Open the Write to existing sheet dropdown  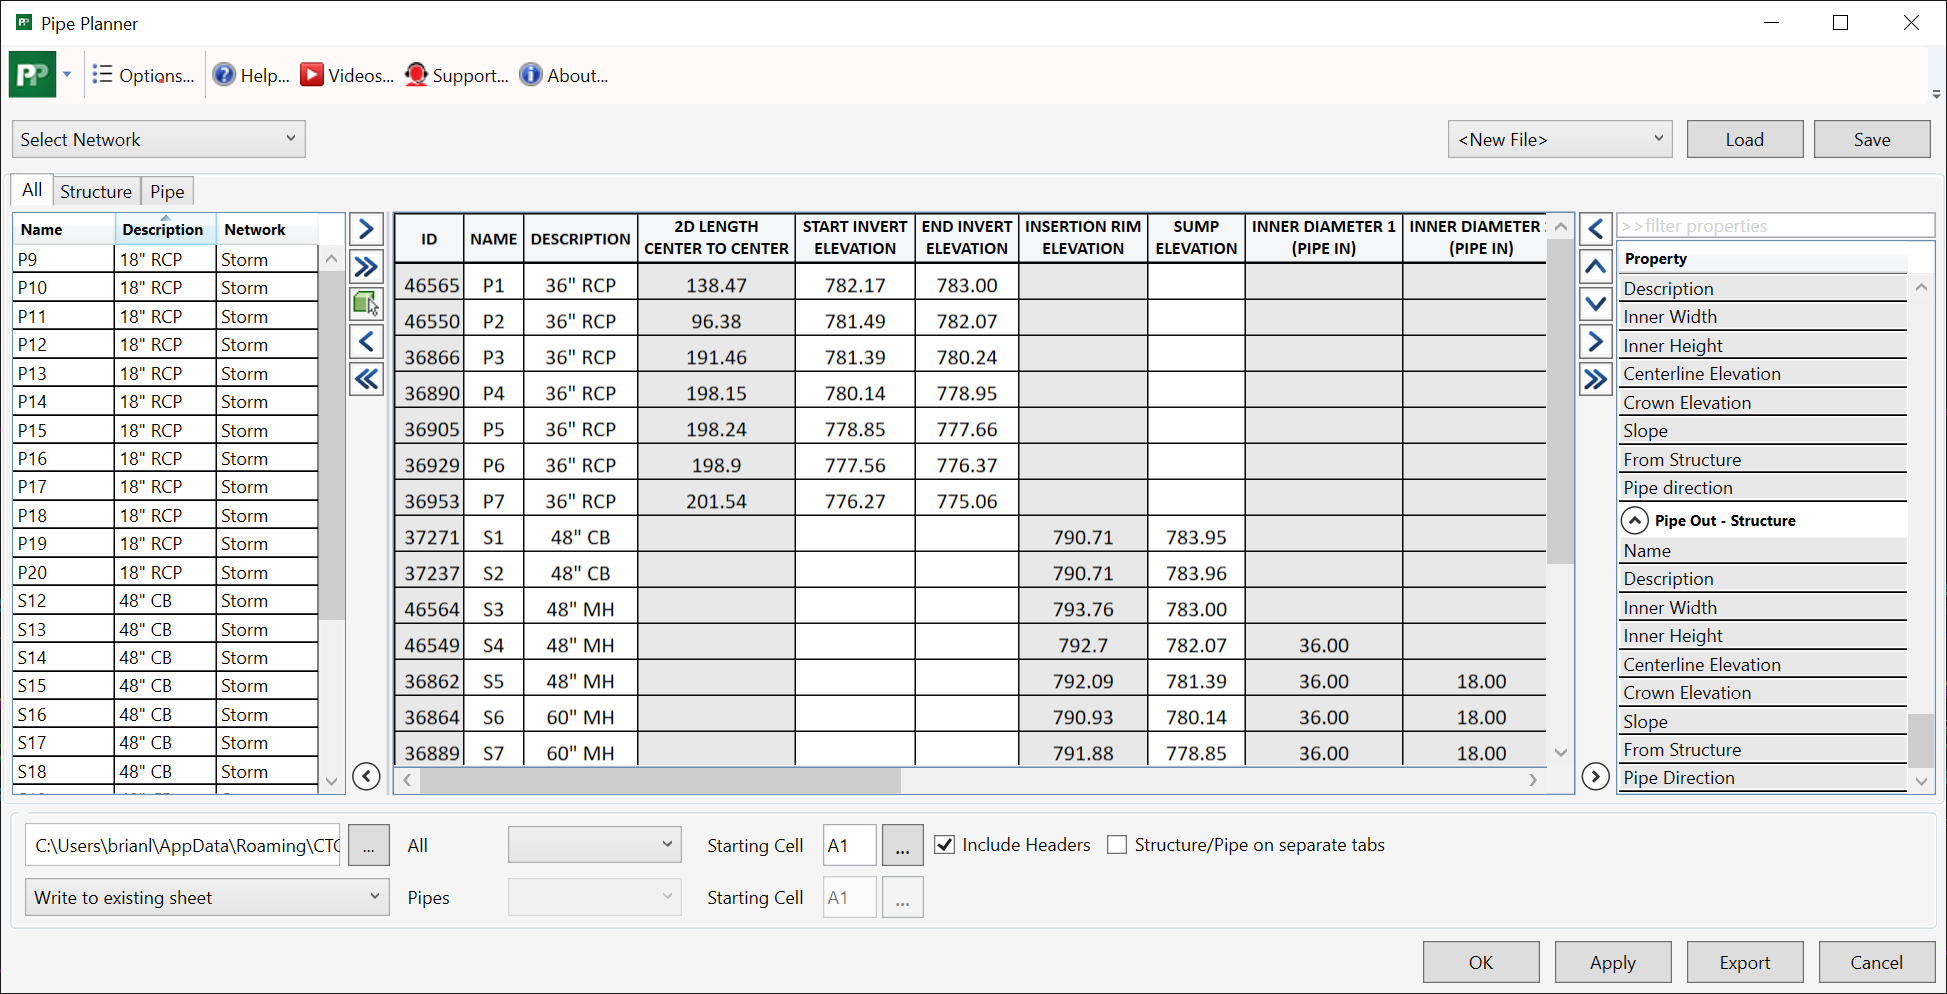click(207, 897)
